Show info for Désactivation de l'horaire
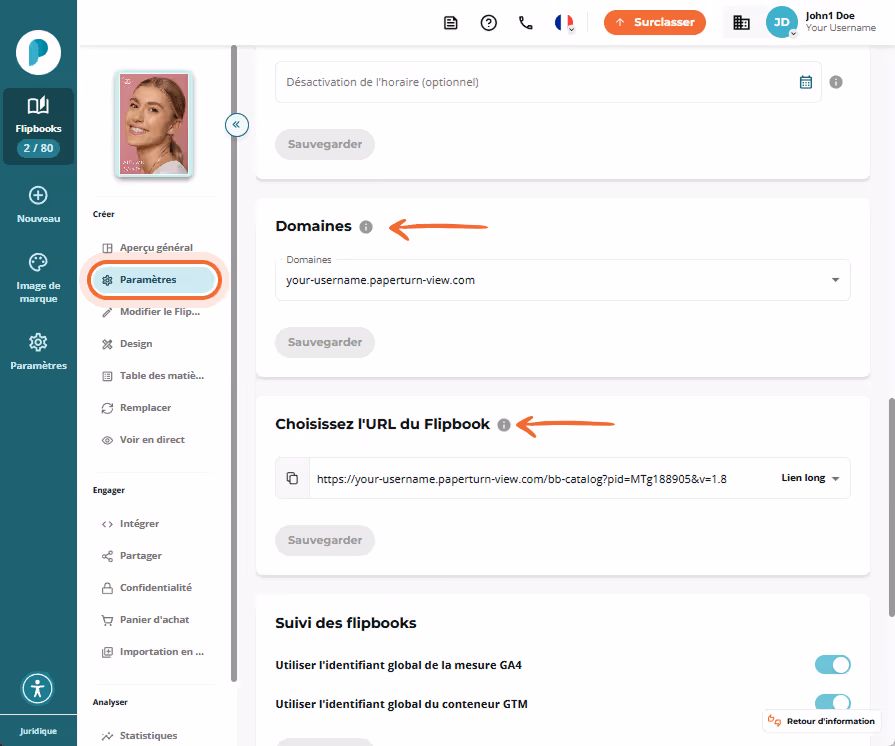895x746 pixels. coord(836,82)
